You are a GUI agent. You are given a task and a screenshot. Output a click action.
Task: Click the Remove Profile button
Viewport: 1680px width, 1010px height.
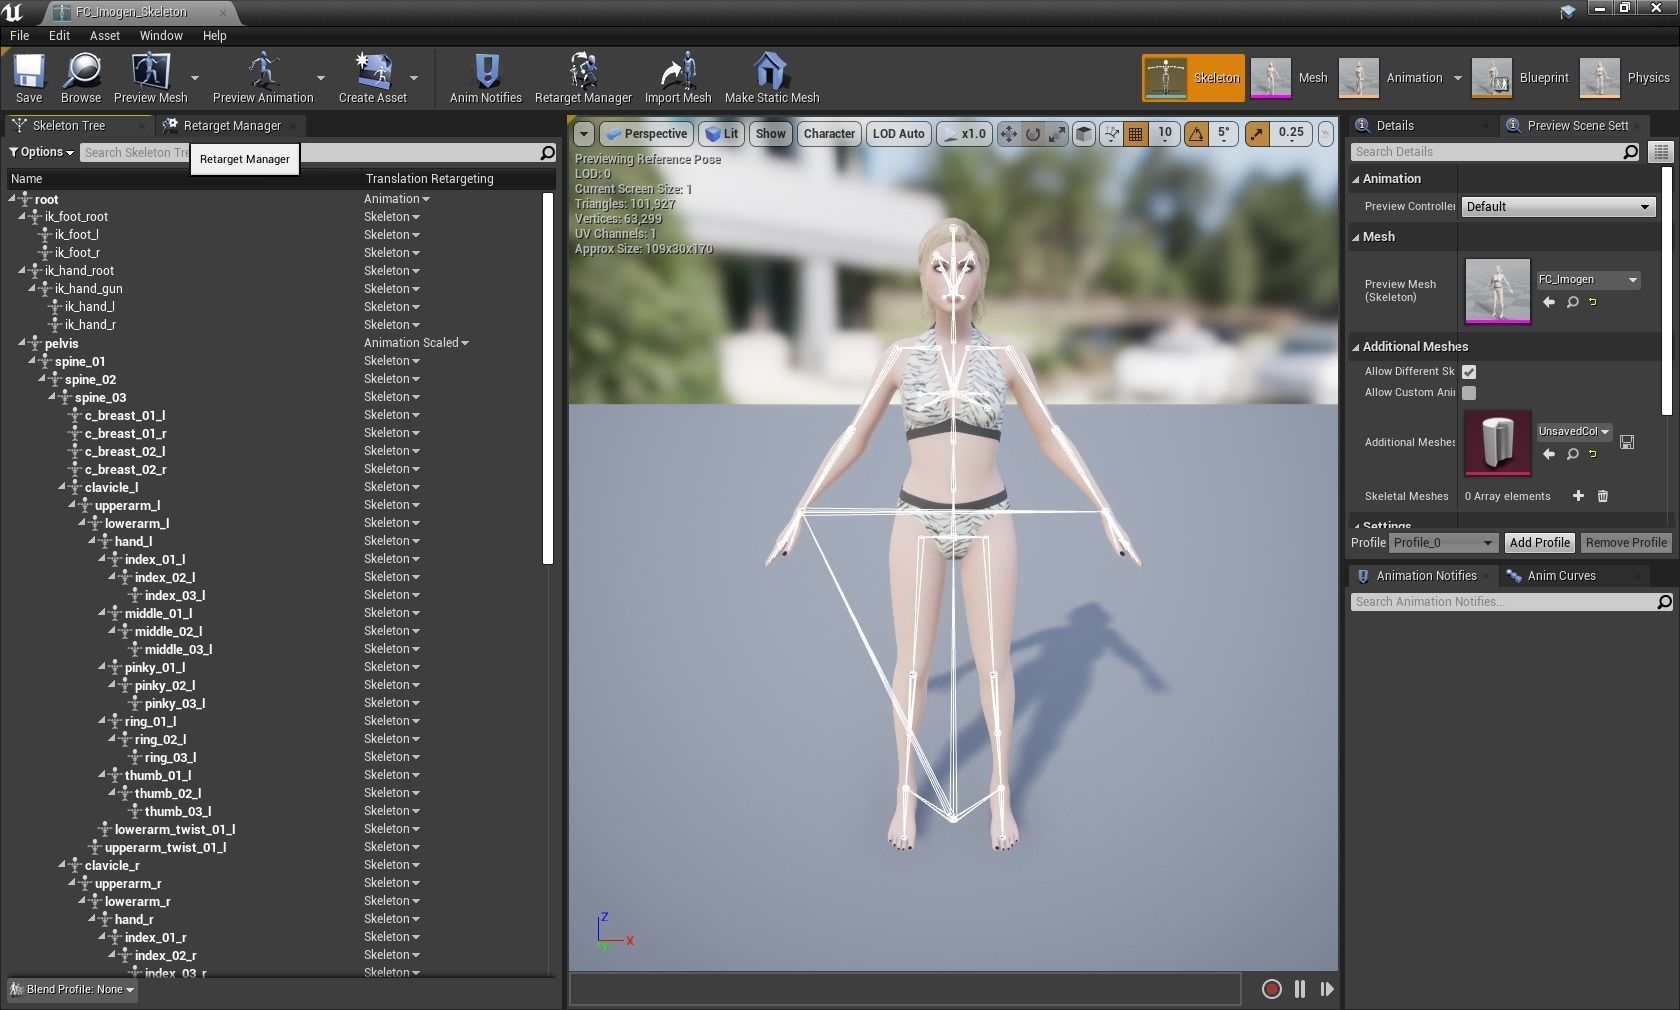(1626, 543)
